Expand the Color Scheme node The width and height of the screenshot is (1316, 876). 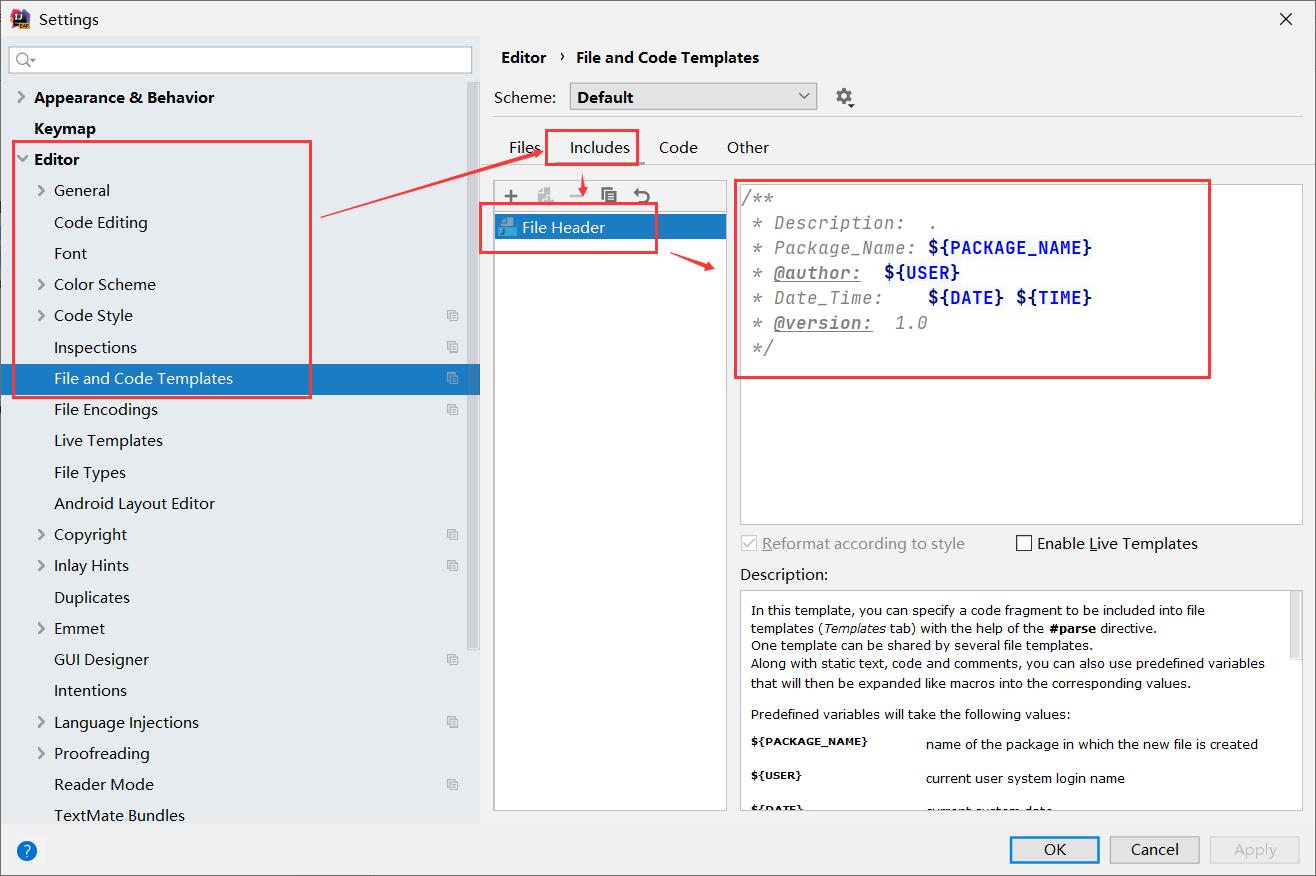pyautogui.click(x=41, y=284)
